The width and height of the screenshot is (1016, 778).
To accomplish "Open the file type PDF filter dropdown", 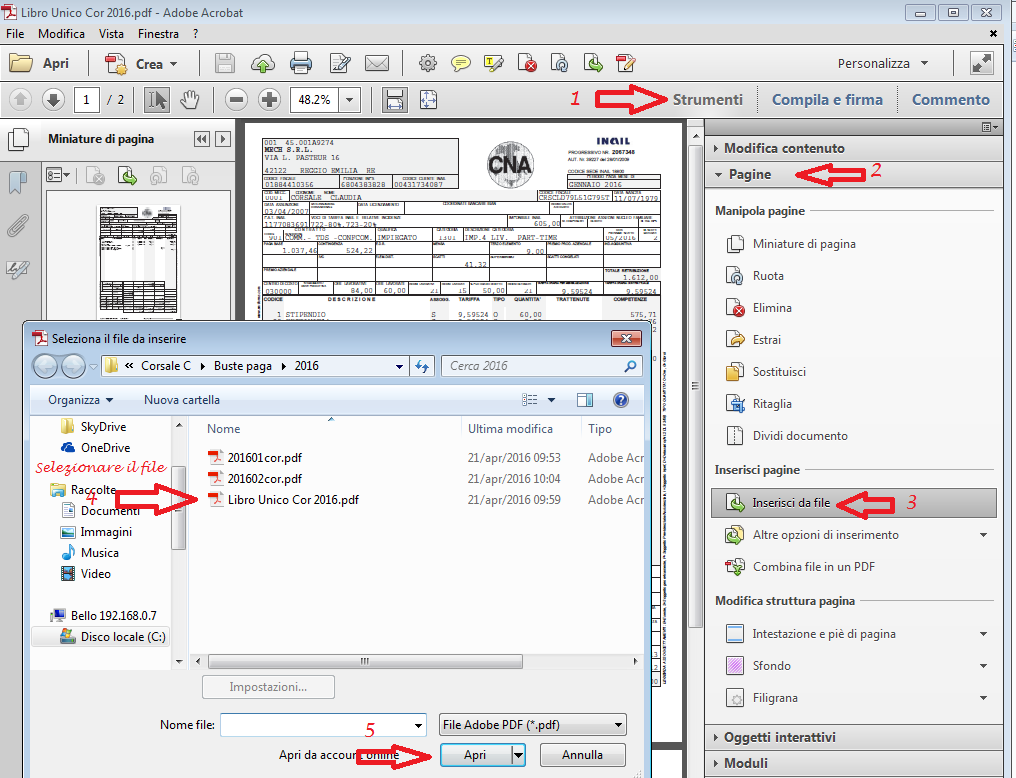I will point(533,725).
